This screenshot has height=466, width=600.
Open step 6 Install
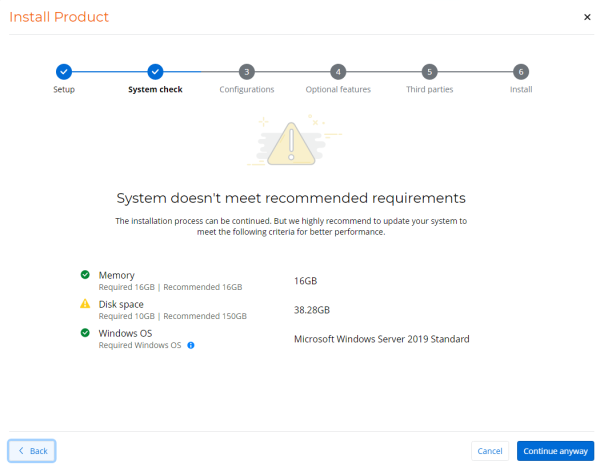(x=521, y=72)
